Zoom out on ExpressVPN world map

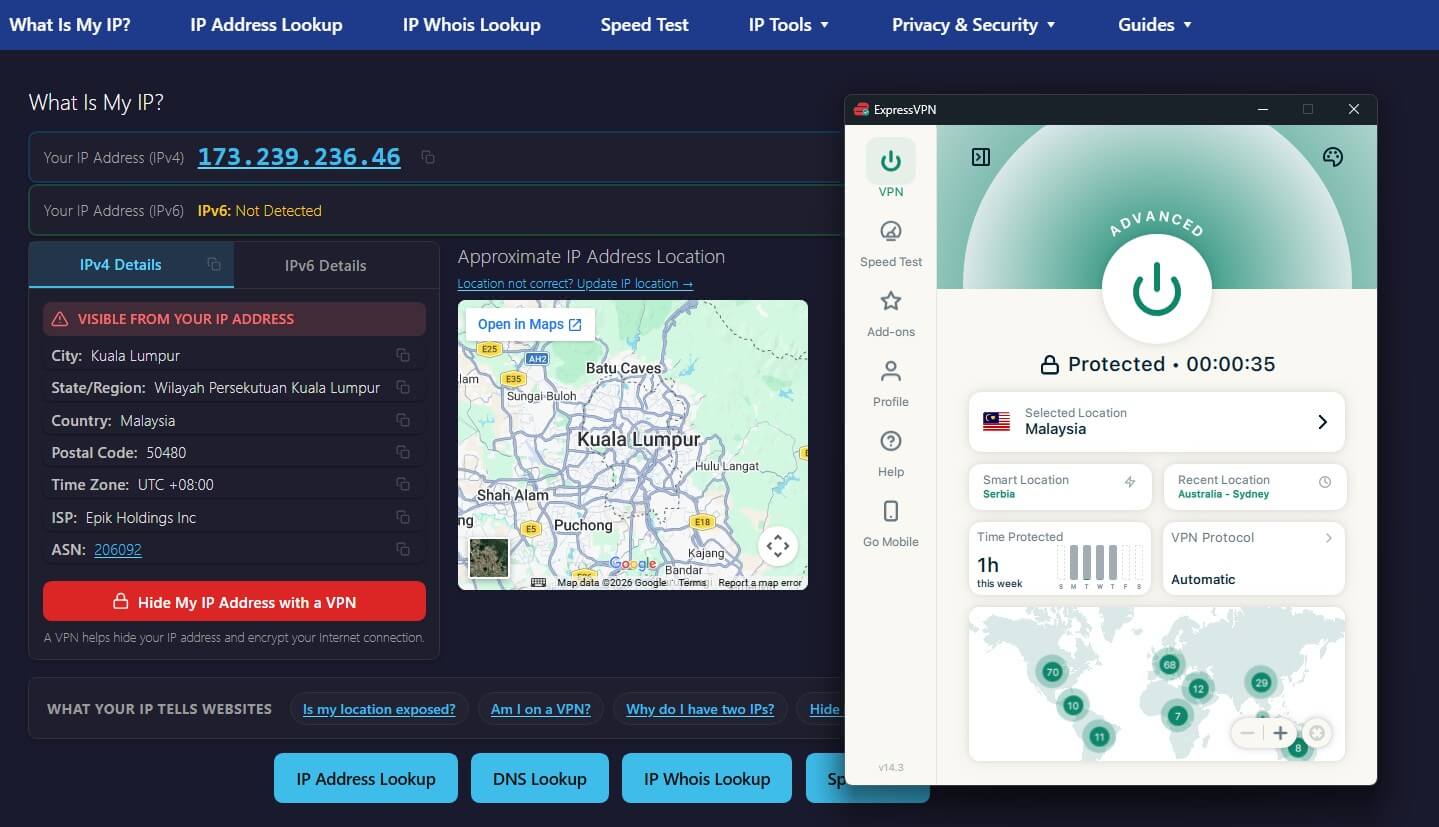click(x=1247, y=733)
